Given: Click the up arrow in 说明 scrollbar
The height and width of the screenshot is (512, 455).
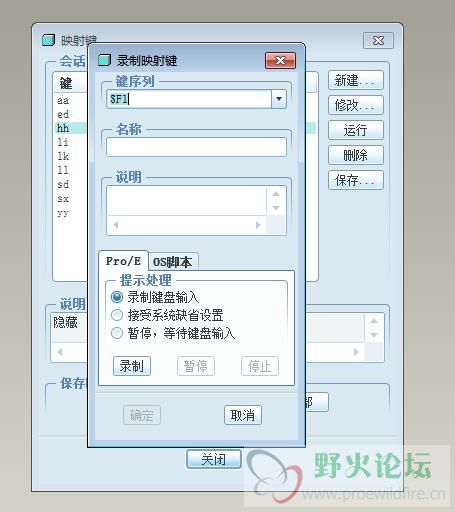Looking at the screenshot, I should [x=276, y=194].
